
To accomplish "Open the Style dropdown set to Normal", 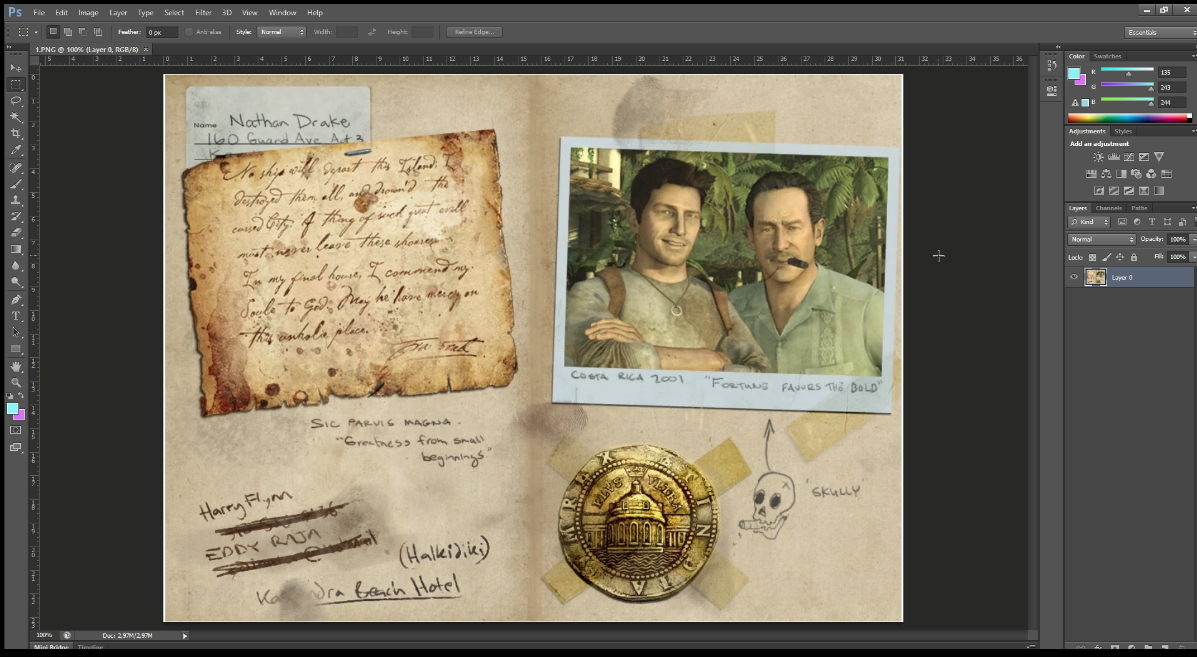I will click(x=282, y=32).
